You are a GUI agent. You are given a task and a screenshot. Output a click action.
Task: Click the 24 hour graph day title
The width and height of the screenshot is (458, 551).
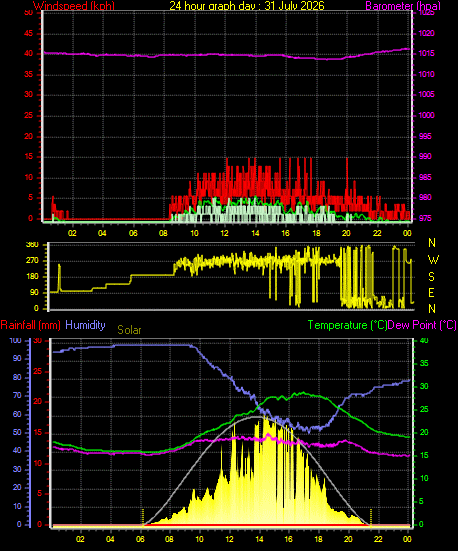pyautogui.click(x=247, y=6)
